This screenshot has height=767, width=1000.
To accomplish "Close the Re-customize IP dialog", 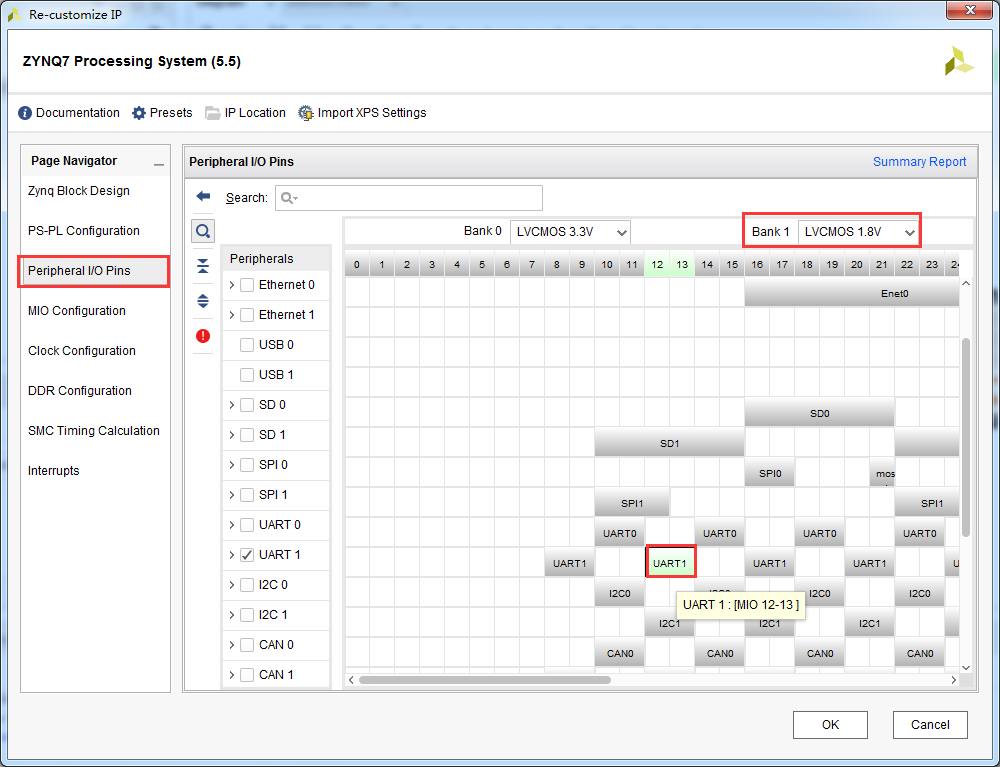I will coord(969,11).
